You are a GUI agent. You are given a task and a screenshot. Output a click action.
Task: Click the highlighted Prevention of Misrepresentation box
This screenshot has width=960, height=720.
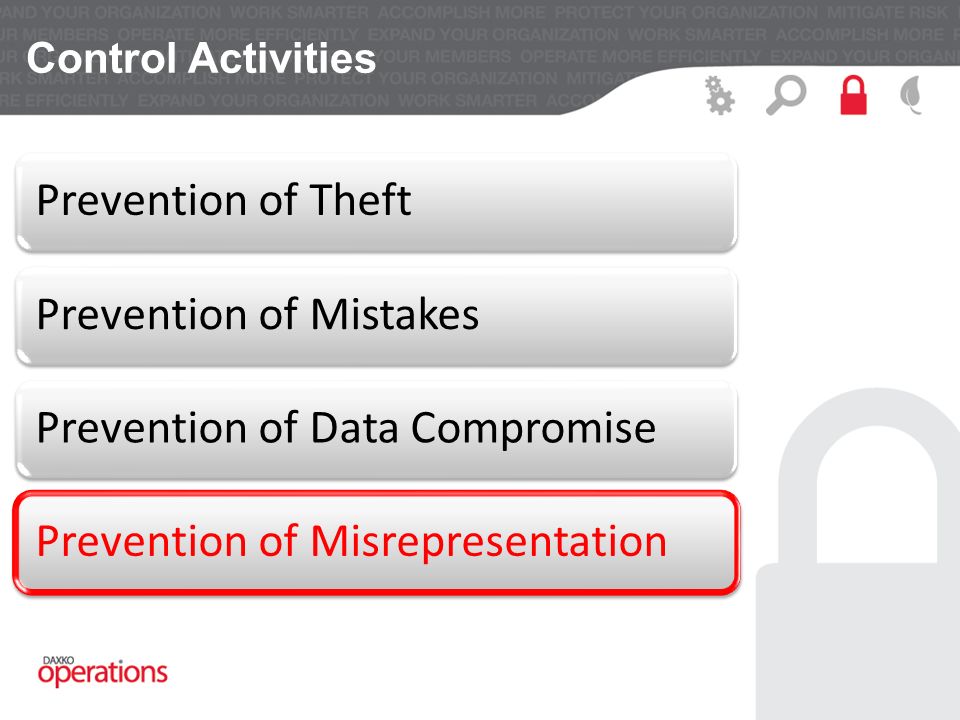(x=376, y=542)
